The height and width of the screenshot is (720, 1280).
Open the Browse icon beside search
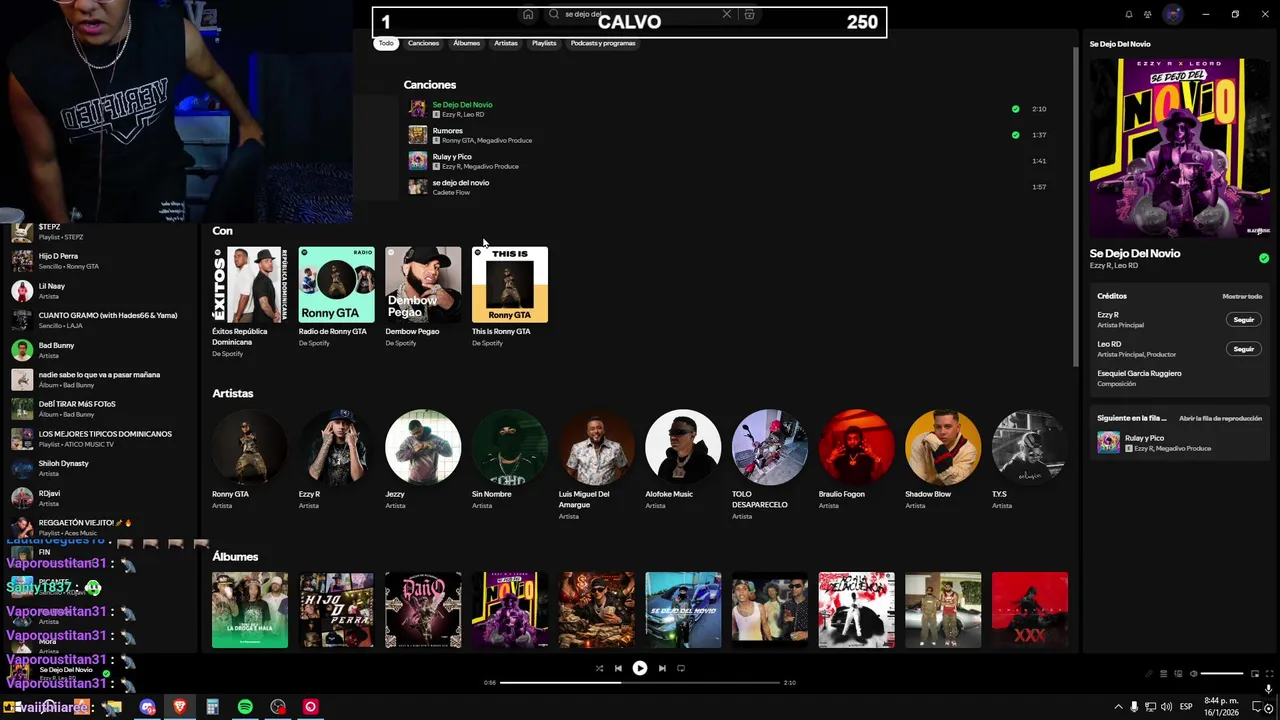[x=749, y=14]
